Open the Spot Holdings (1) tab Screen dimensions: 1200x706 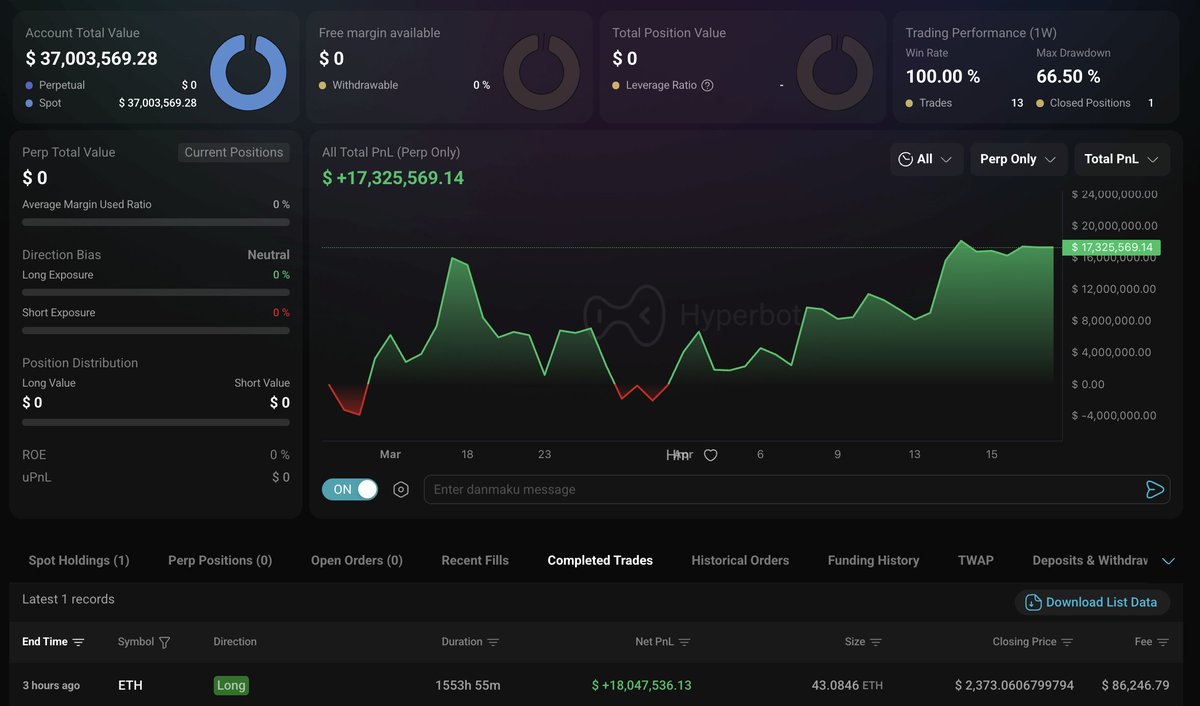79,560
